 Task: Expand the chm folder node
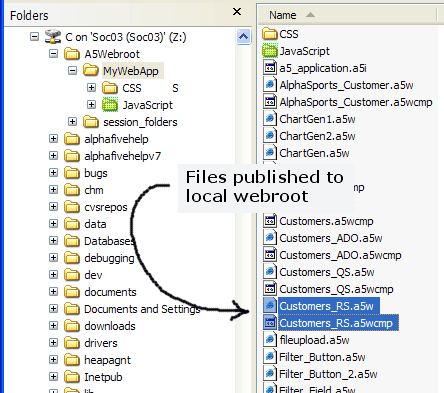coord(53,189)
